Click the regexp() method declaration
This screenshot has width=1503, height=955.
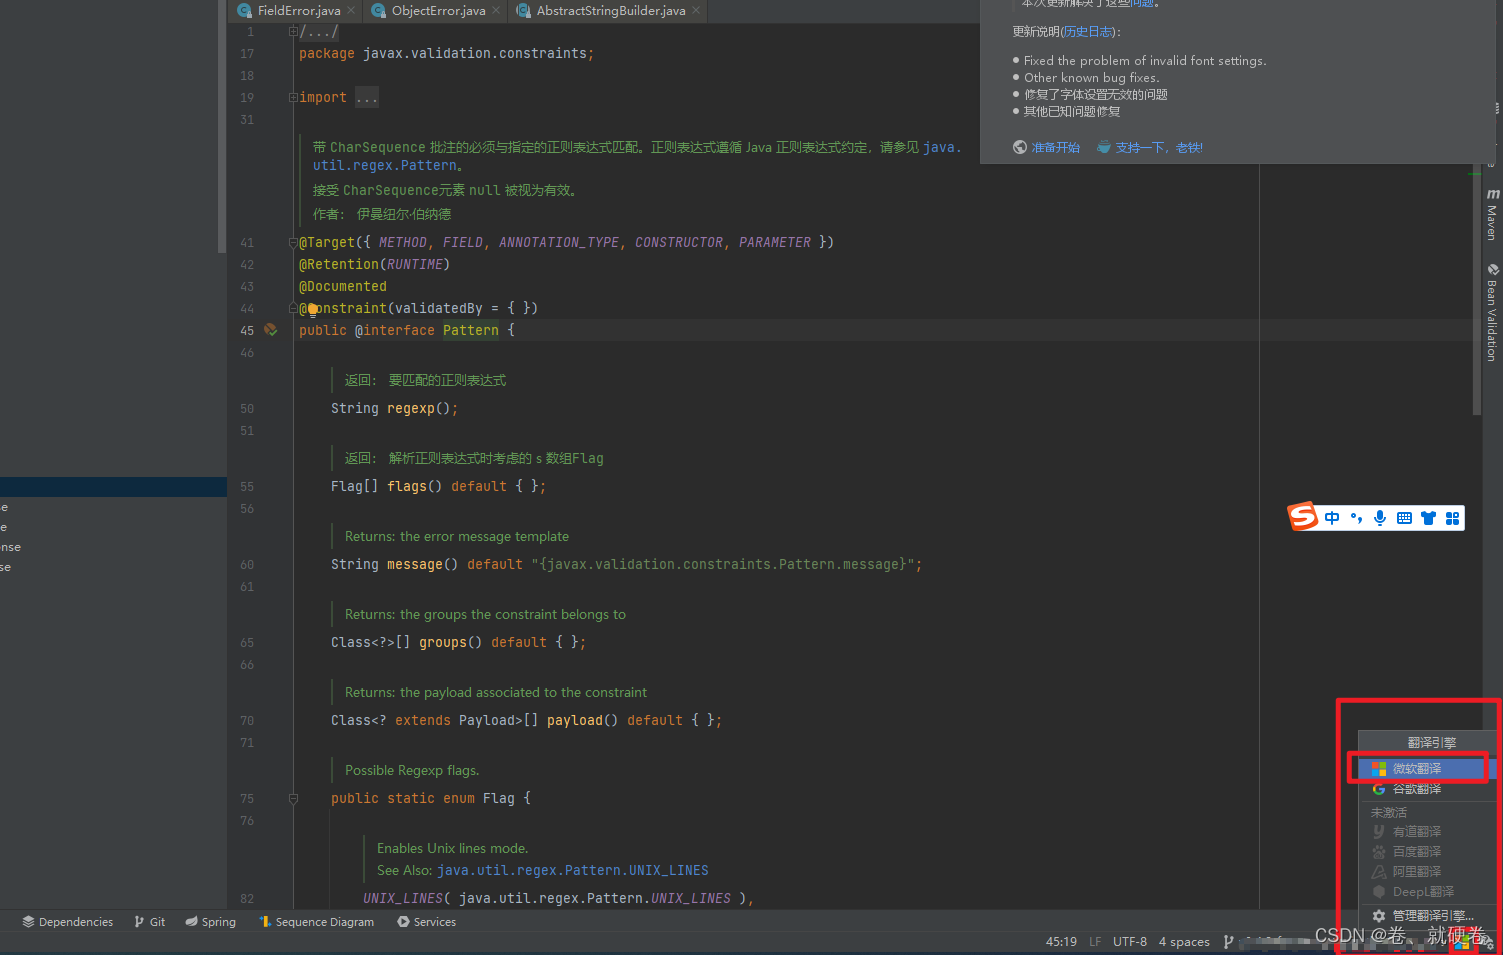(411, 409)
